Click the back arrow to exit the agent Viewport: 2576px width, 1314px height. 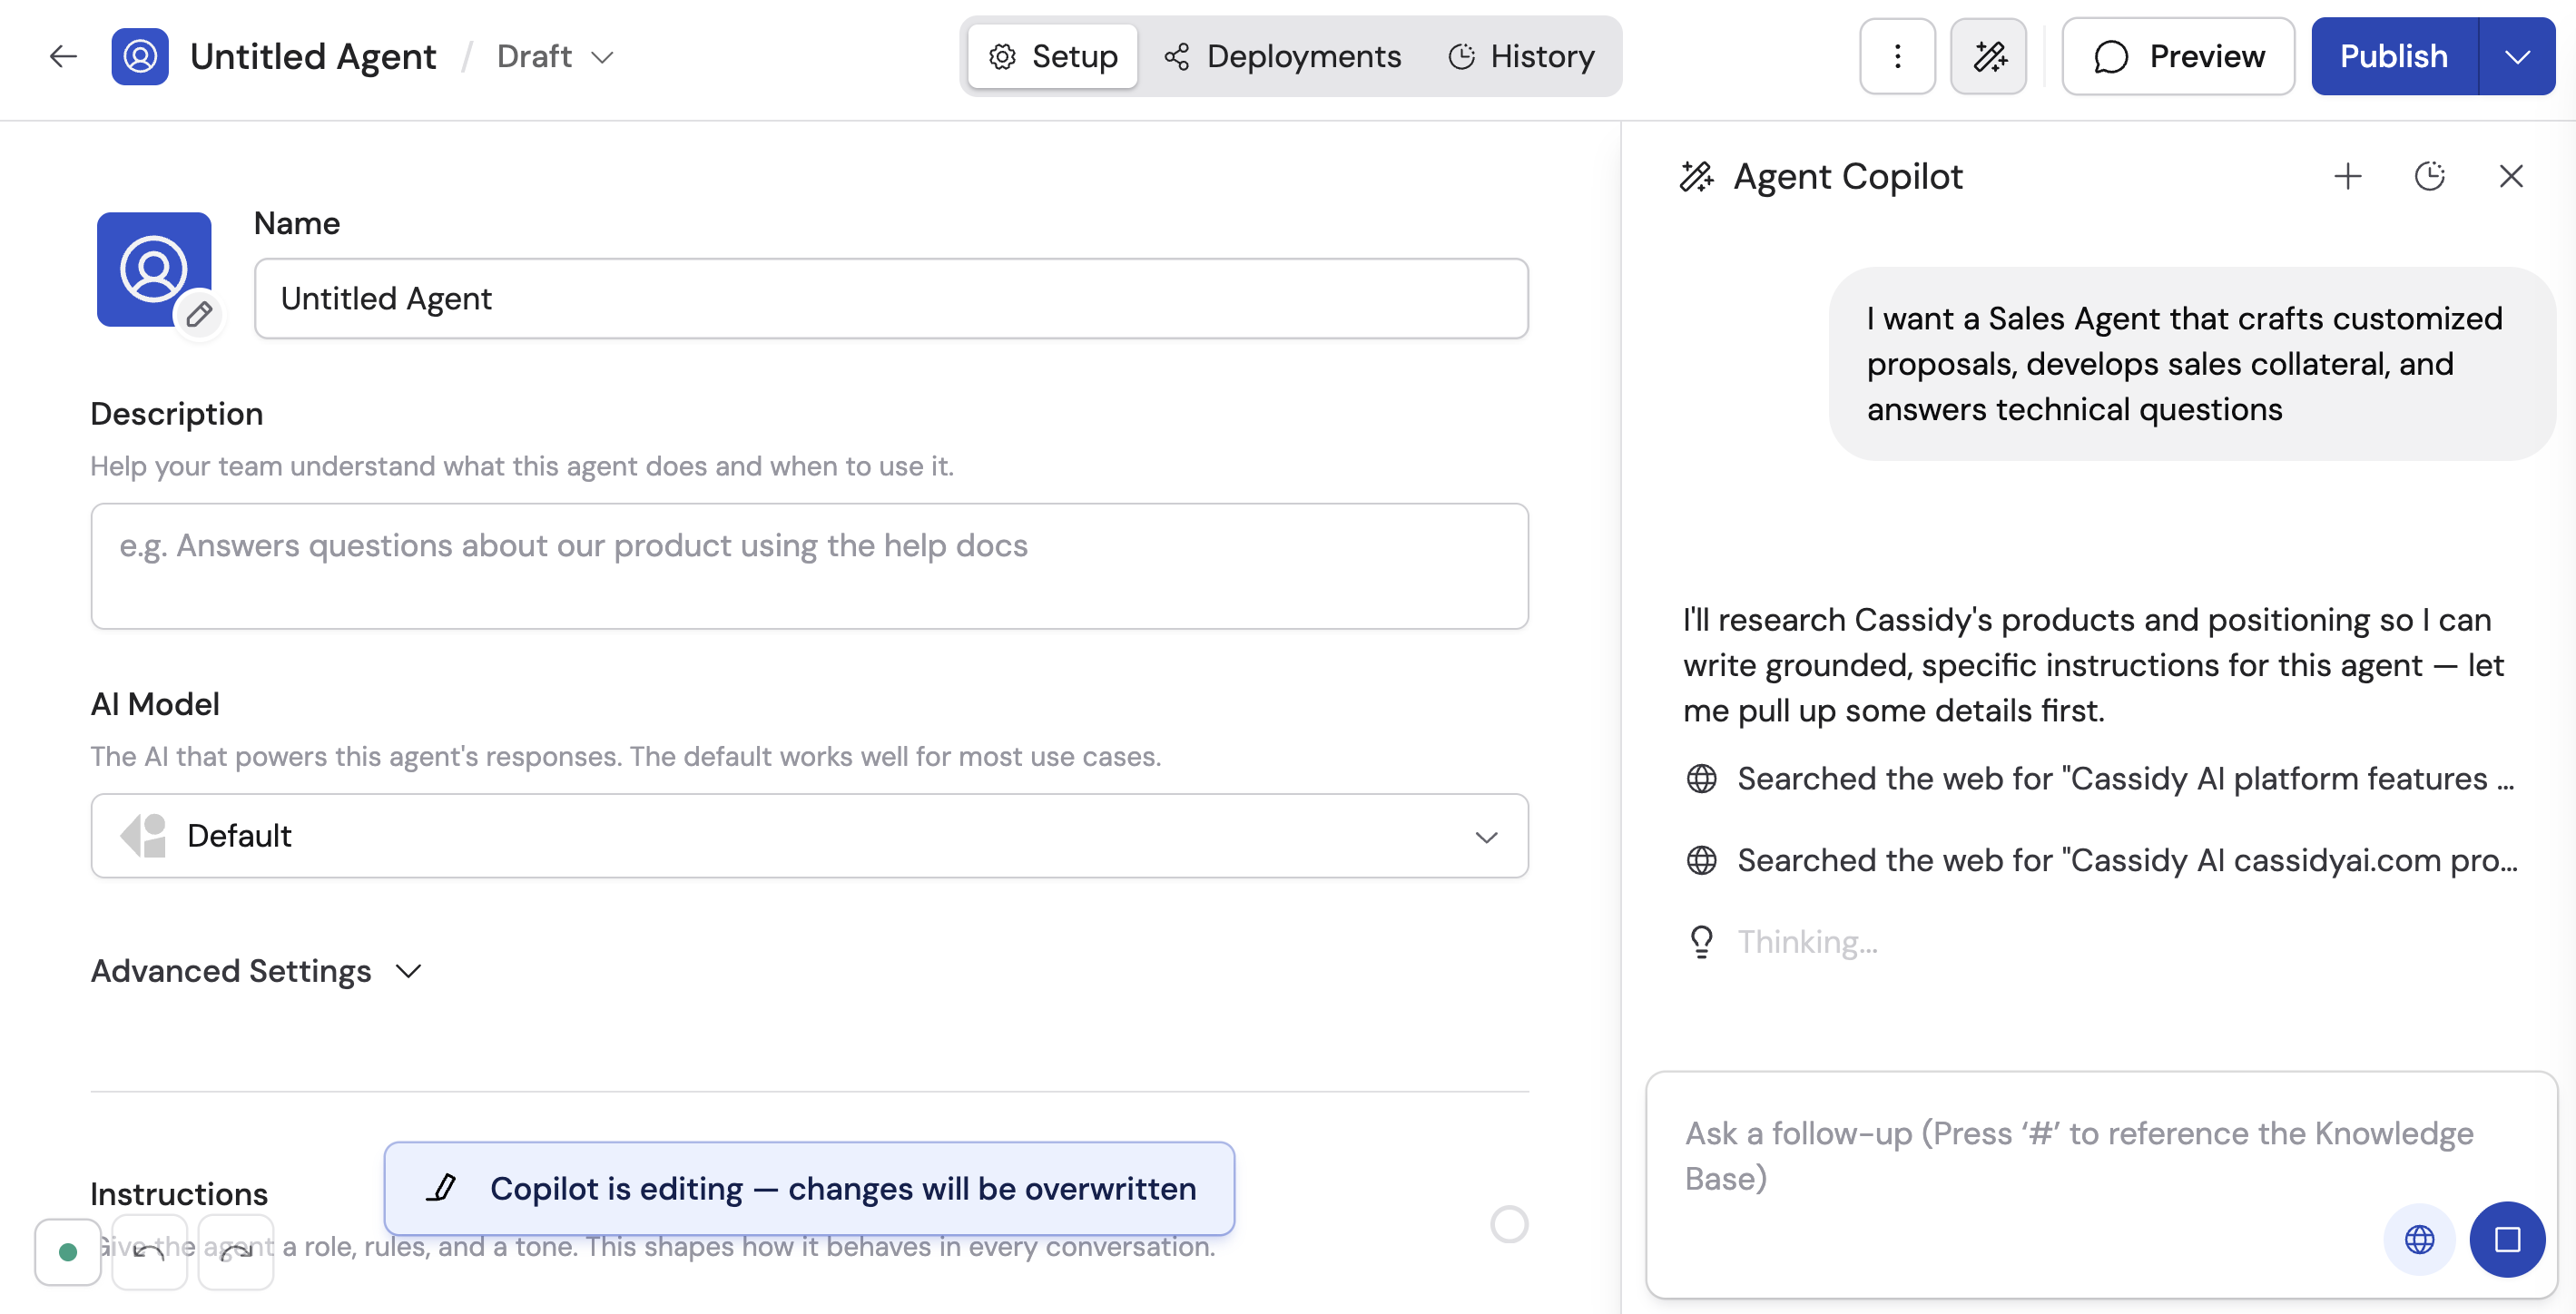(x=62, y=56)
